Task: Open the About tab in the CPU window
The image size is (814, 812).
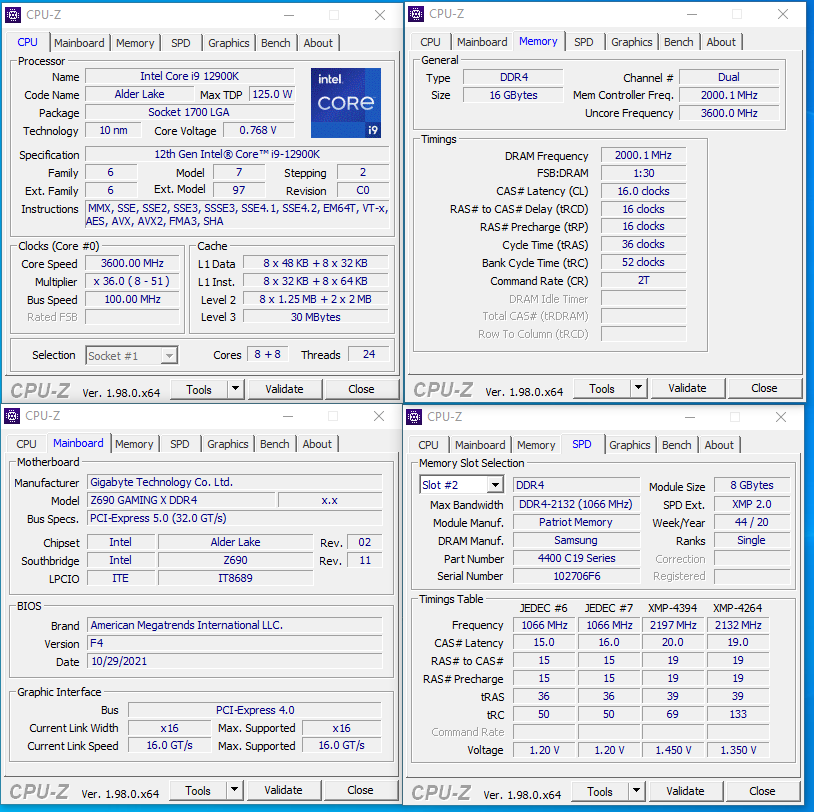Action: (318, 43)
